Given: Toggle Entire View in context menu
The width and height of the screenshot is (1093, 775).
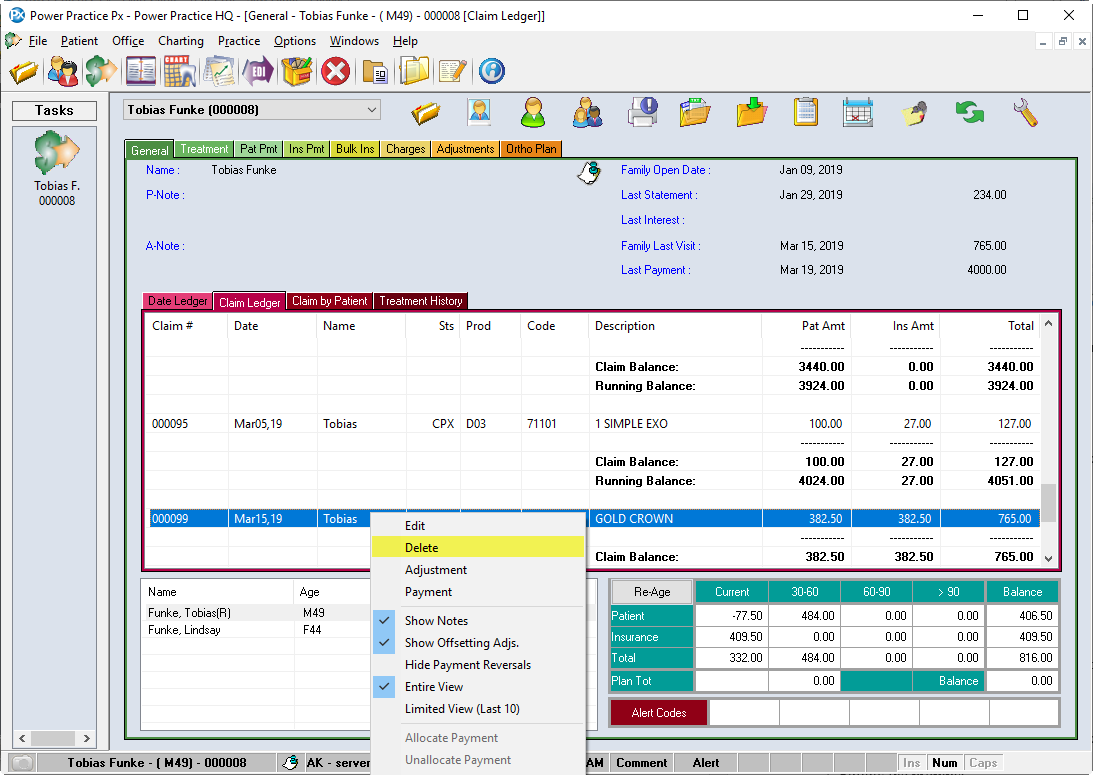Looking at the screenshot, I should (433, 687).
